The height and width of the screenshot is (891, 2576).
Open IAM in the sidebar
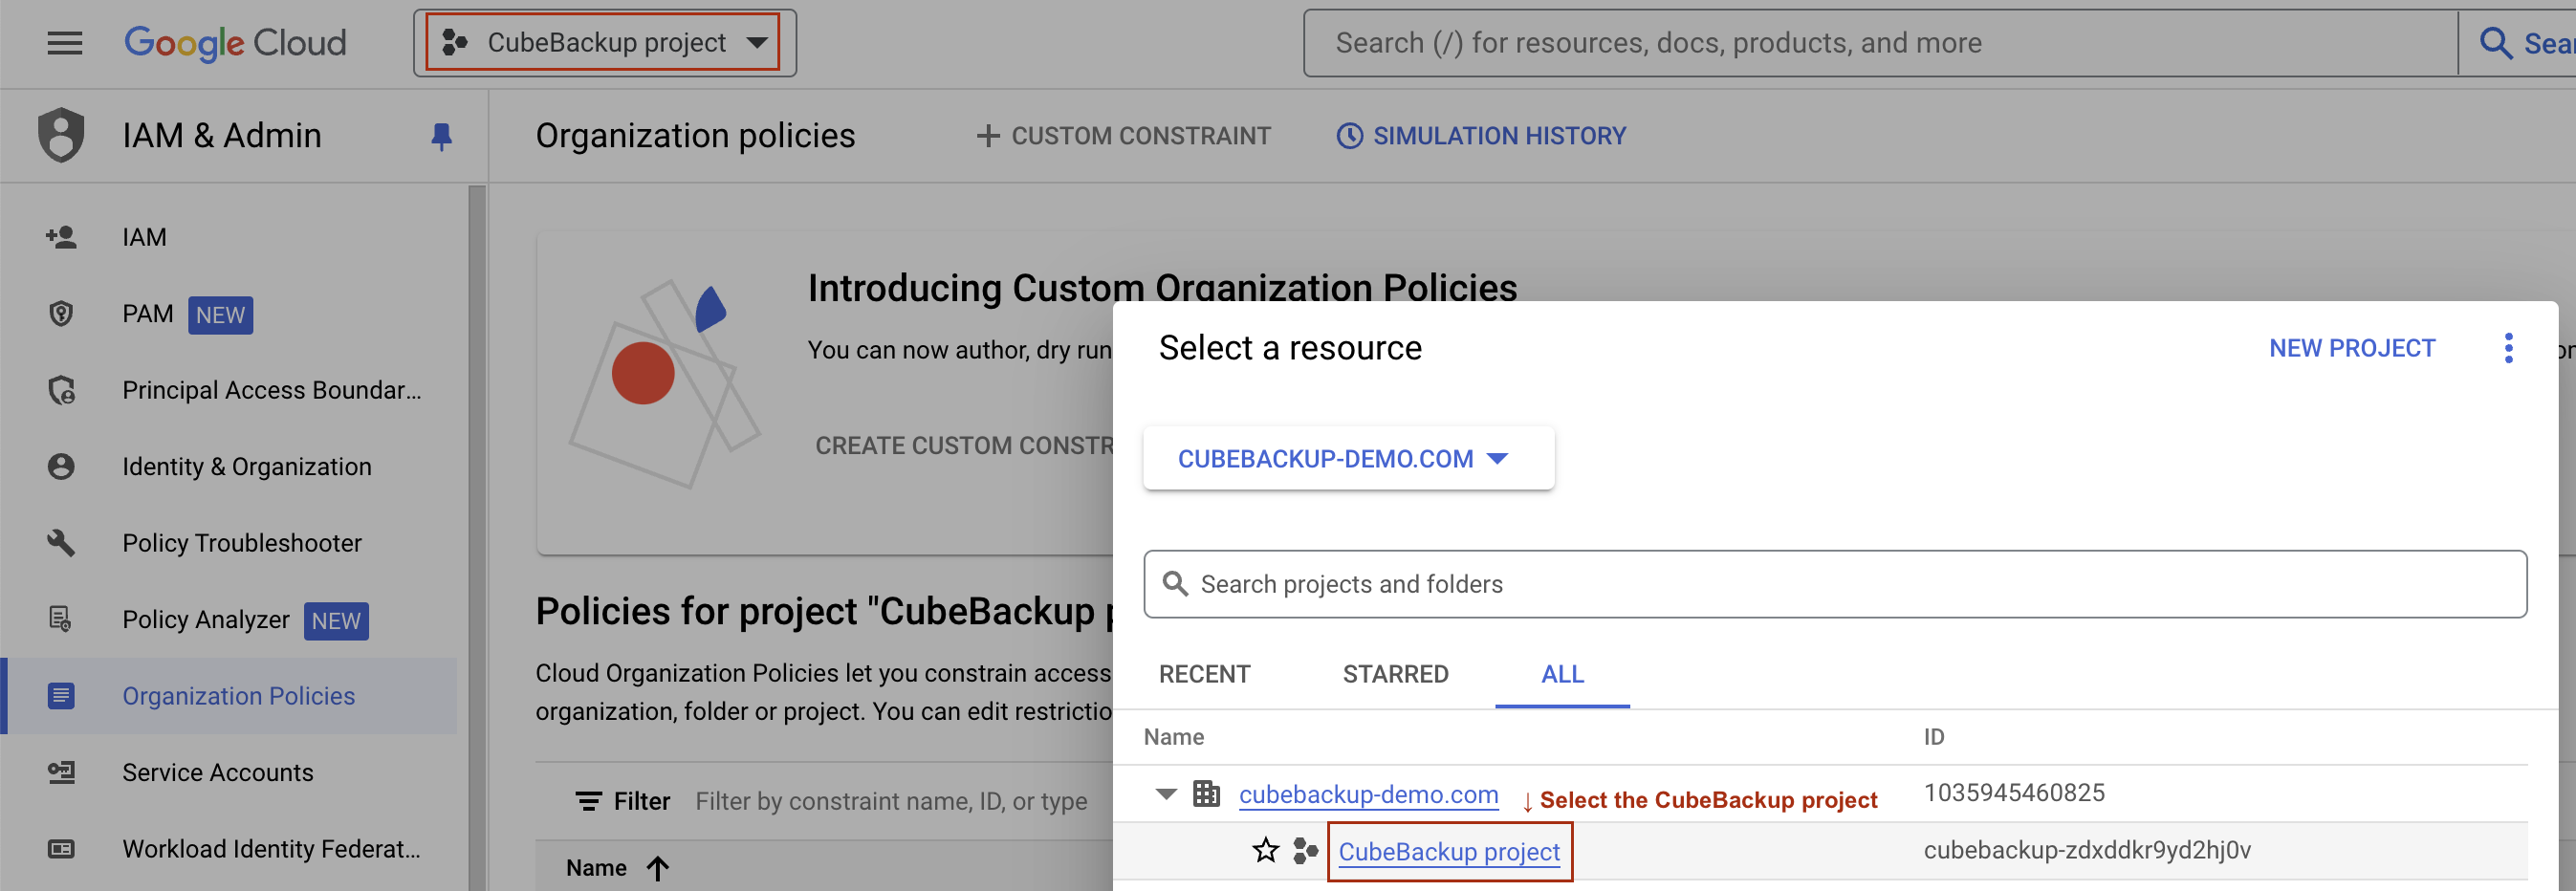[x=144, y=237]
